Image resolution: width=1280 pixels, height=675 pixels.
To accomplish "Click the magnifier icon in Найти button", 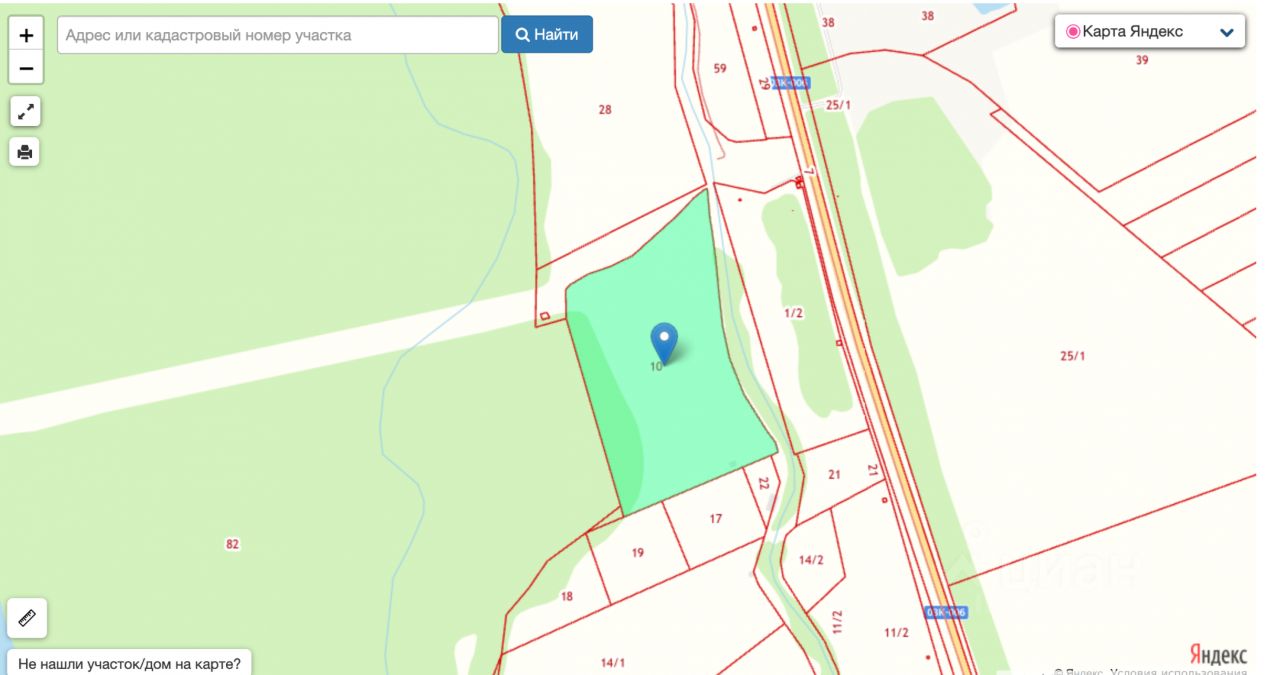I will [522, 35].
